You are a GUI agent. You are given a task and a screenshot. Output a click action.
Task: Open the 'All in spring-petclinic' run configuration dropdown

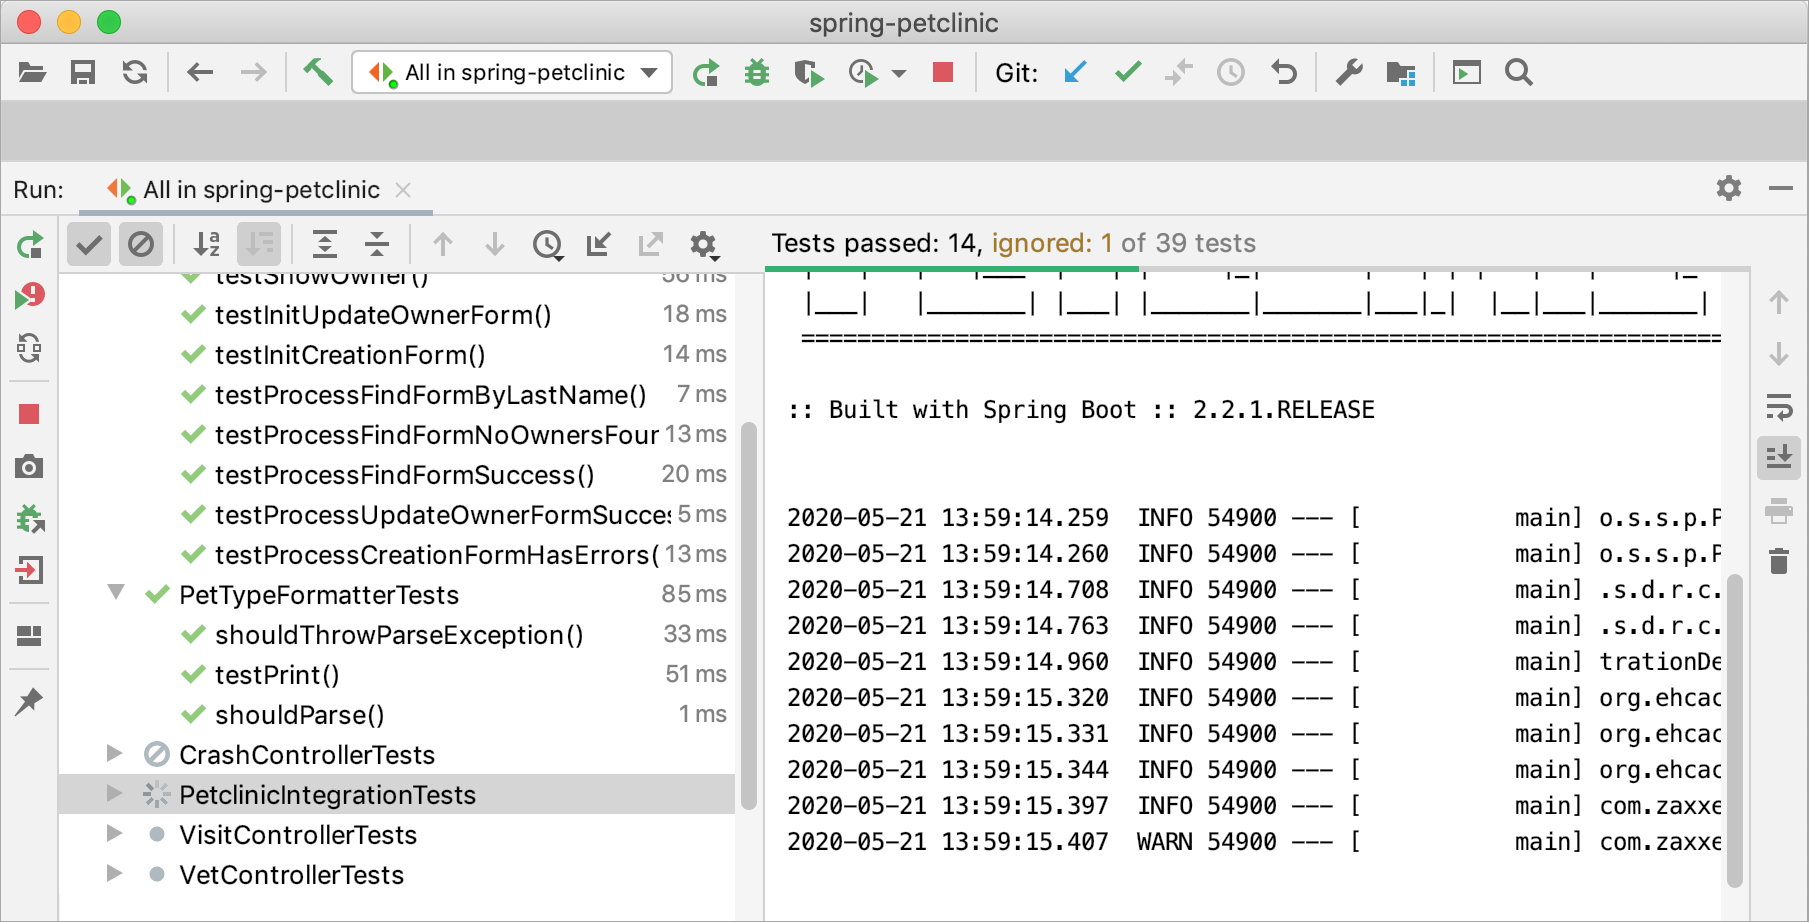click(x=512, y=72)
